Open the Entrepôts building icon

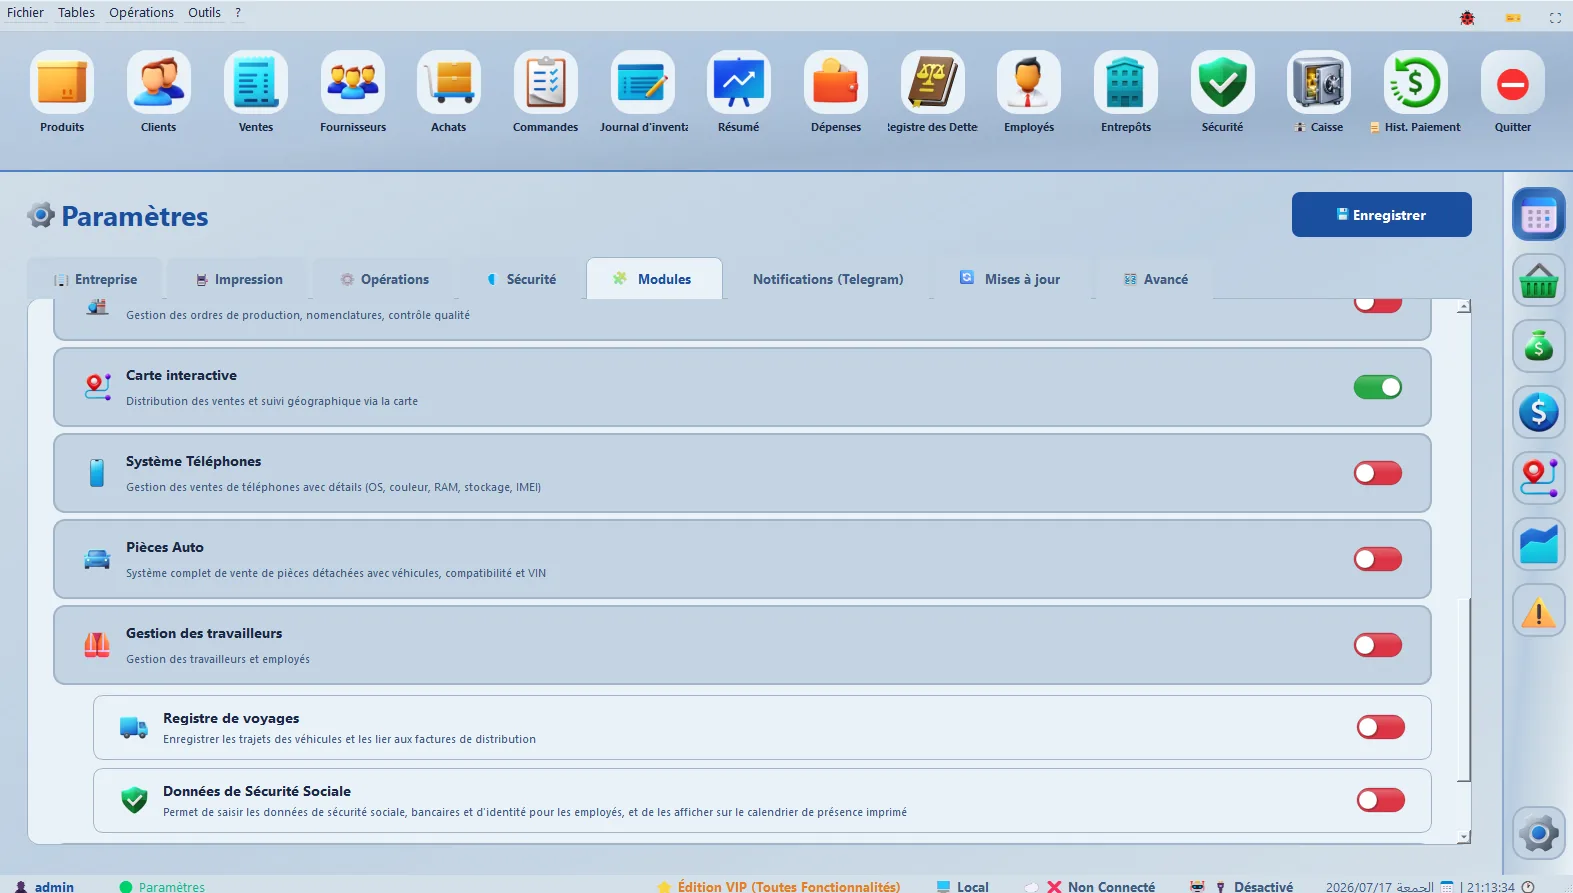(x=1126, y=82)
